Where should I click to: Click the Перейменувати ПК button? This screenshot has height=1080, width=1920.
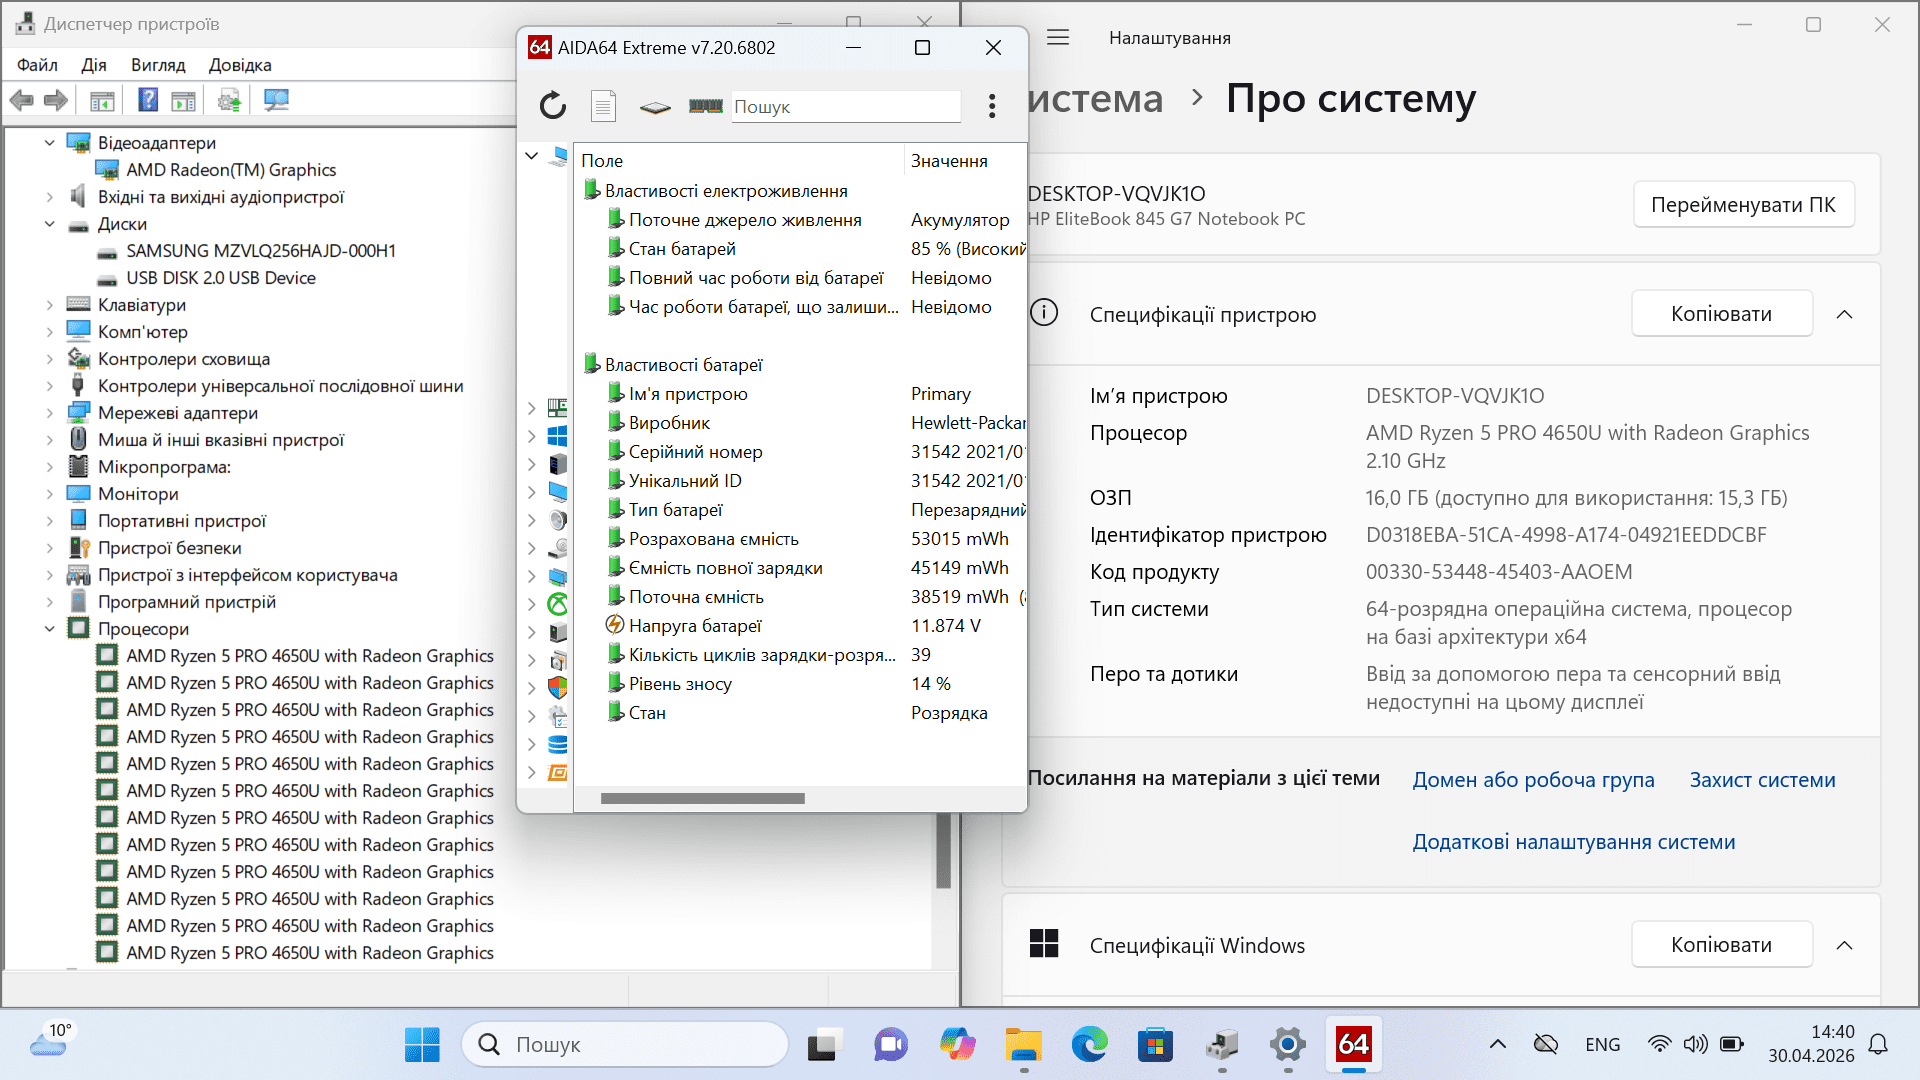[1743, 205]
